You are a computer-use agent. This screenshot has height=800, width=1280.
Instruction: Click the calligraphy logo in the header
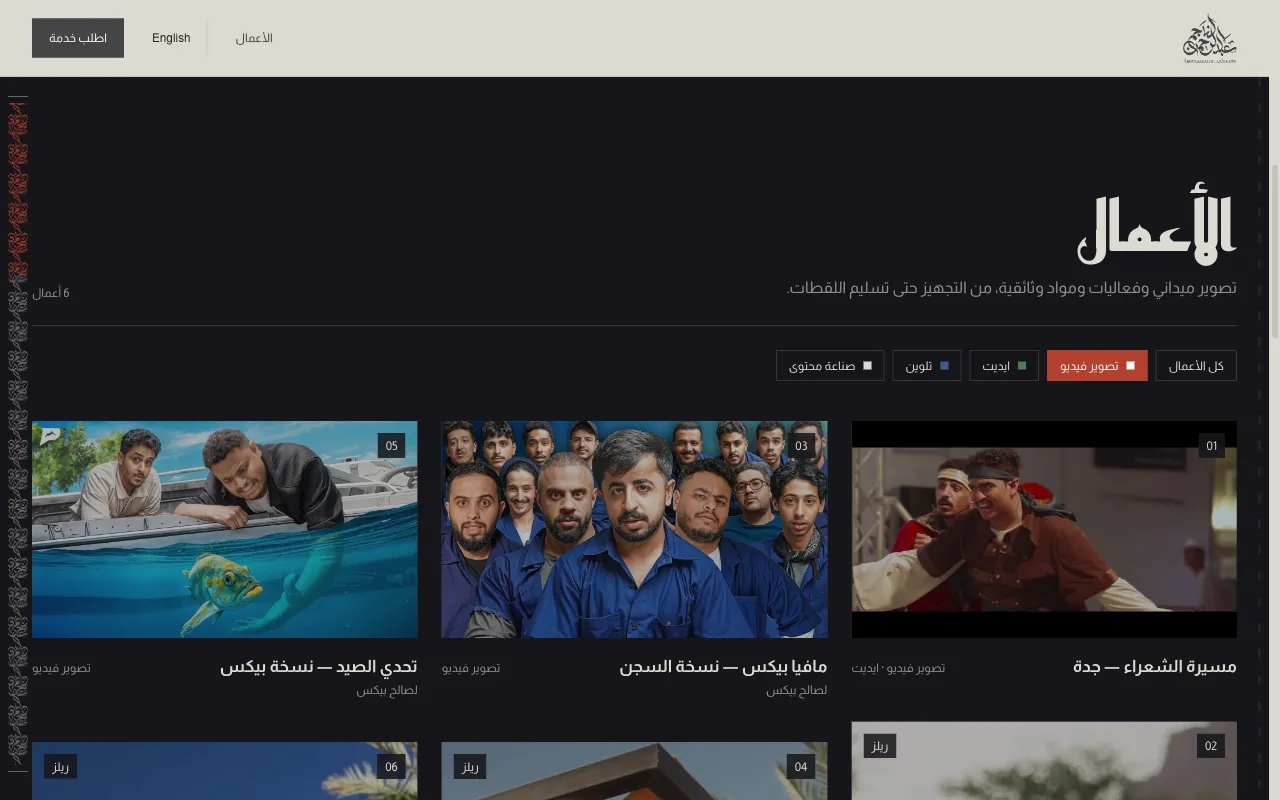1210,39
